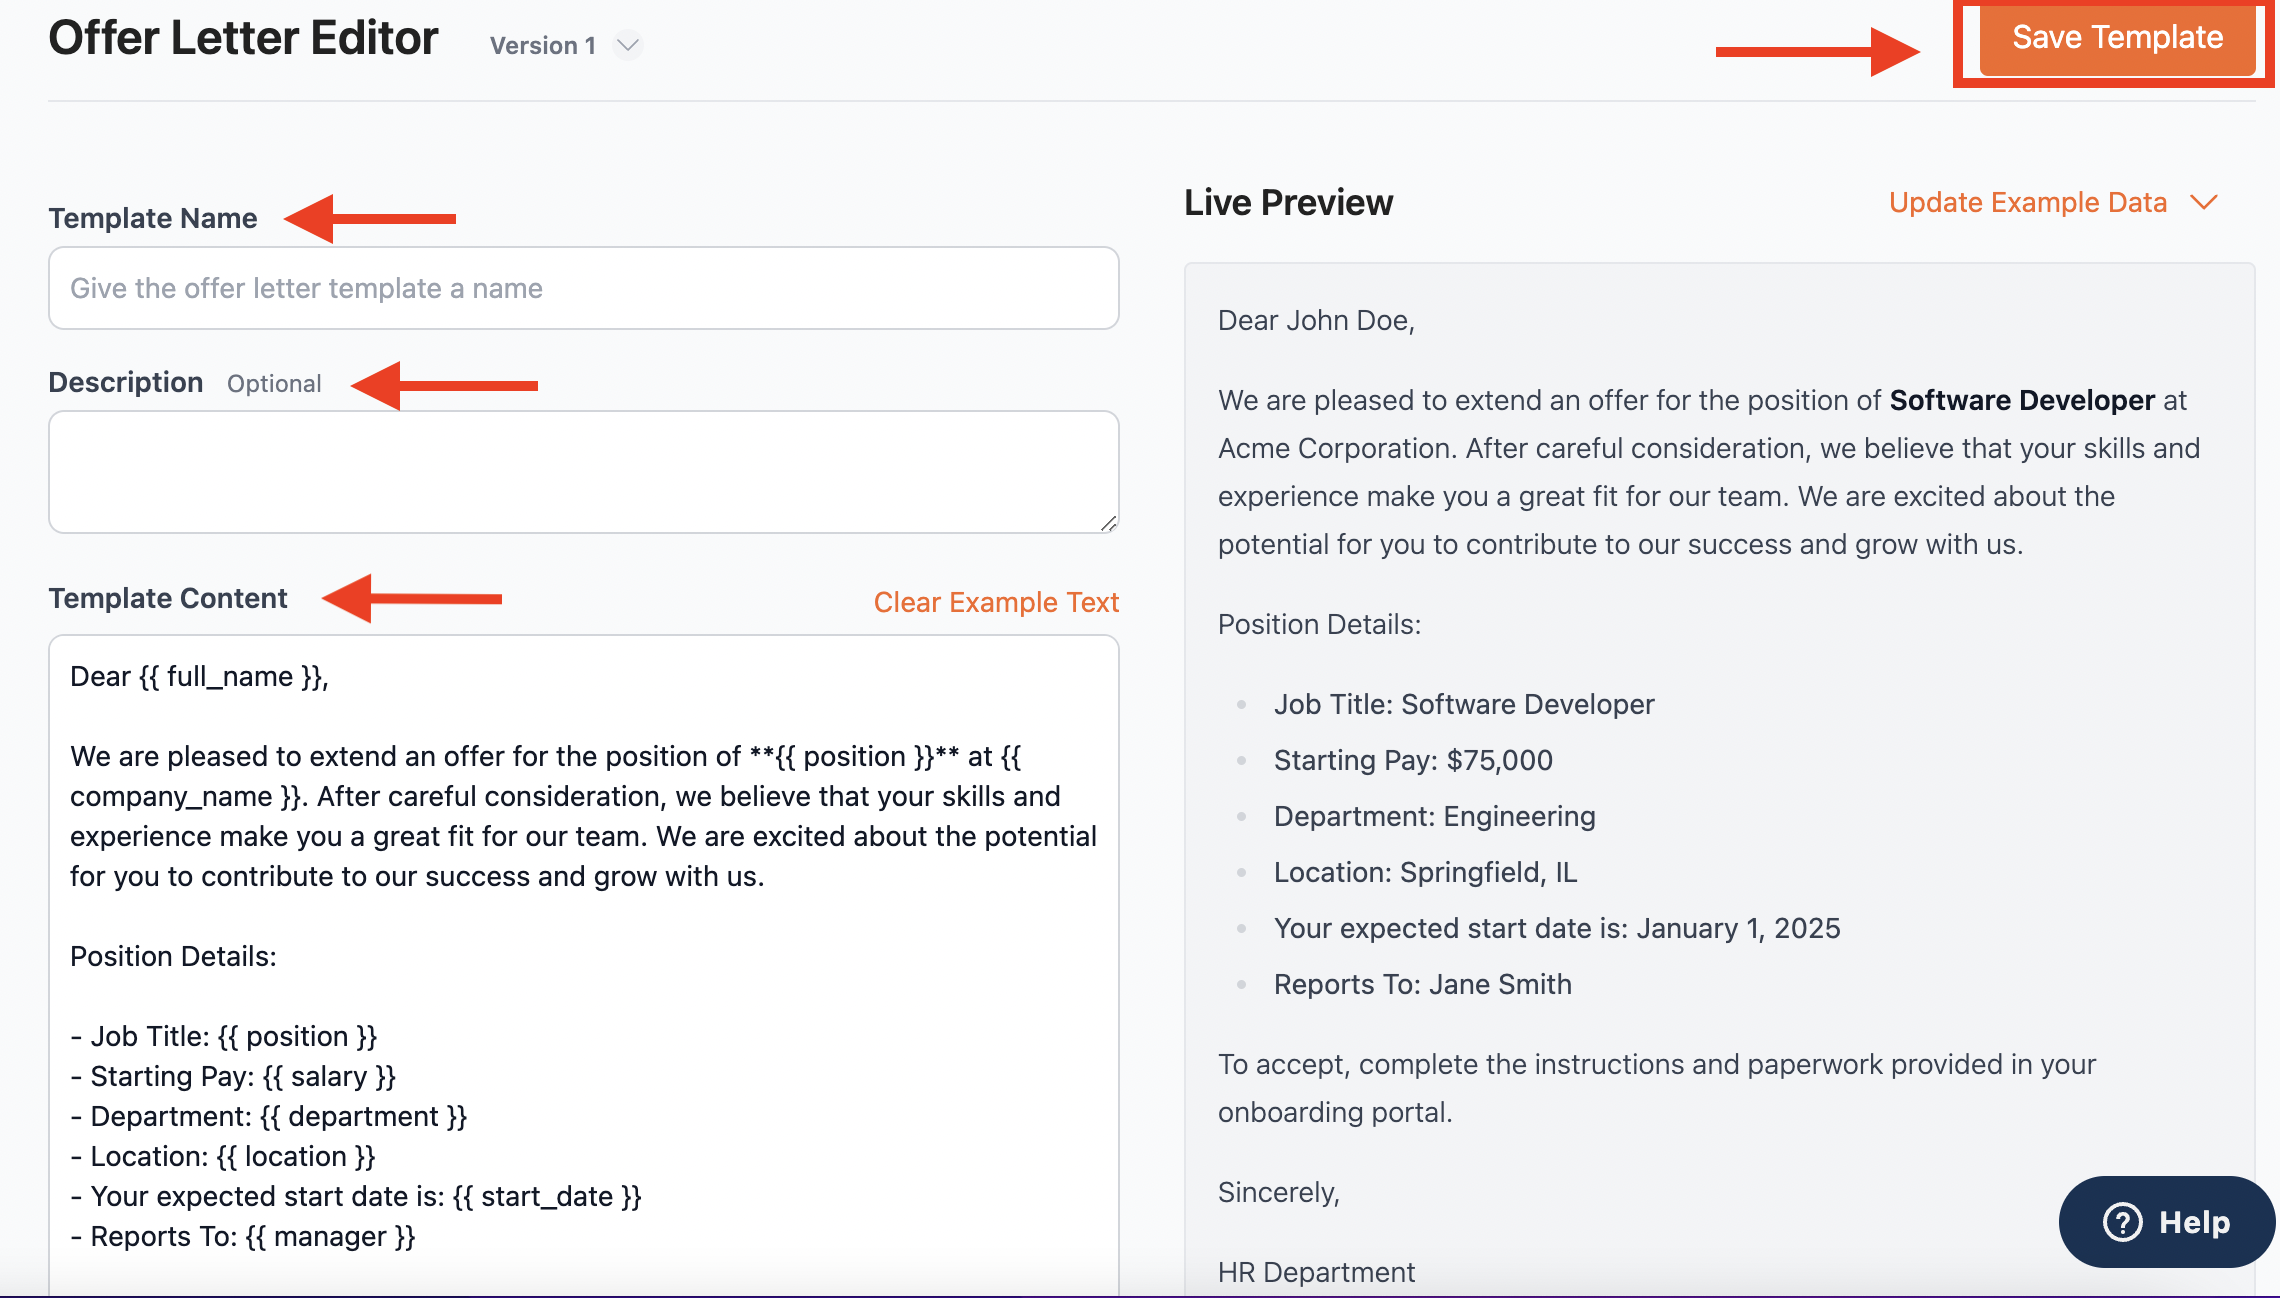The image size is (2280, 1298).
Task: Click 'Location: Springfield, IL' preview line
Action: pos(1425,872)
